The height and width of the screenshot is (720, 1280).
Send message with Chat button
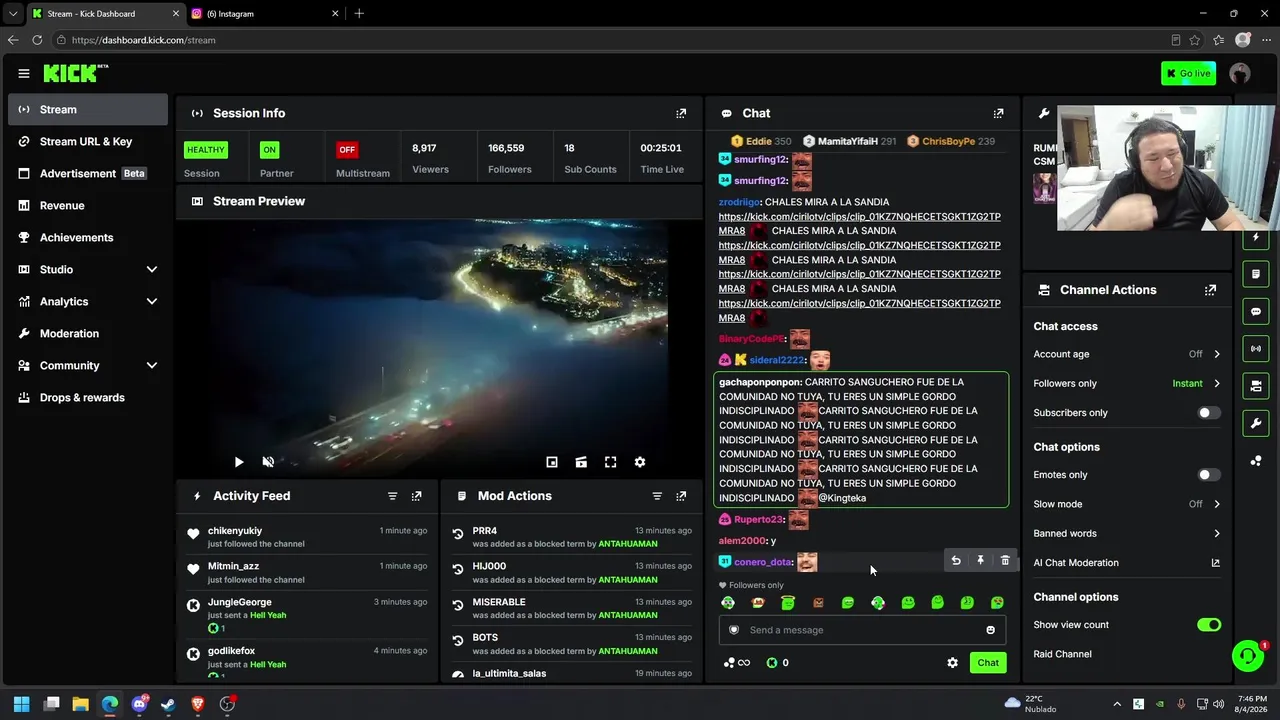(988, 663)
